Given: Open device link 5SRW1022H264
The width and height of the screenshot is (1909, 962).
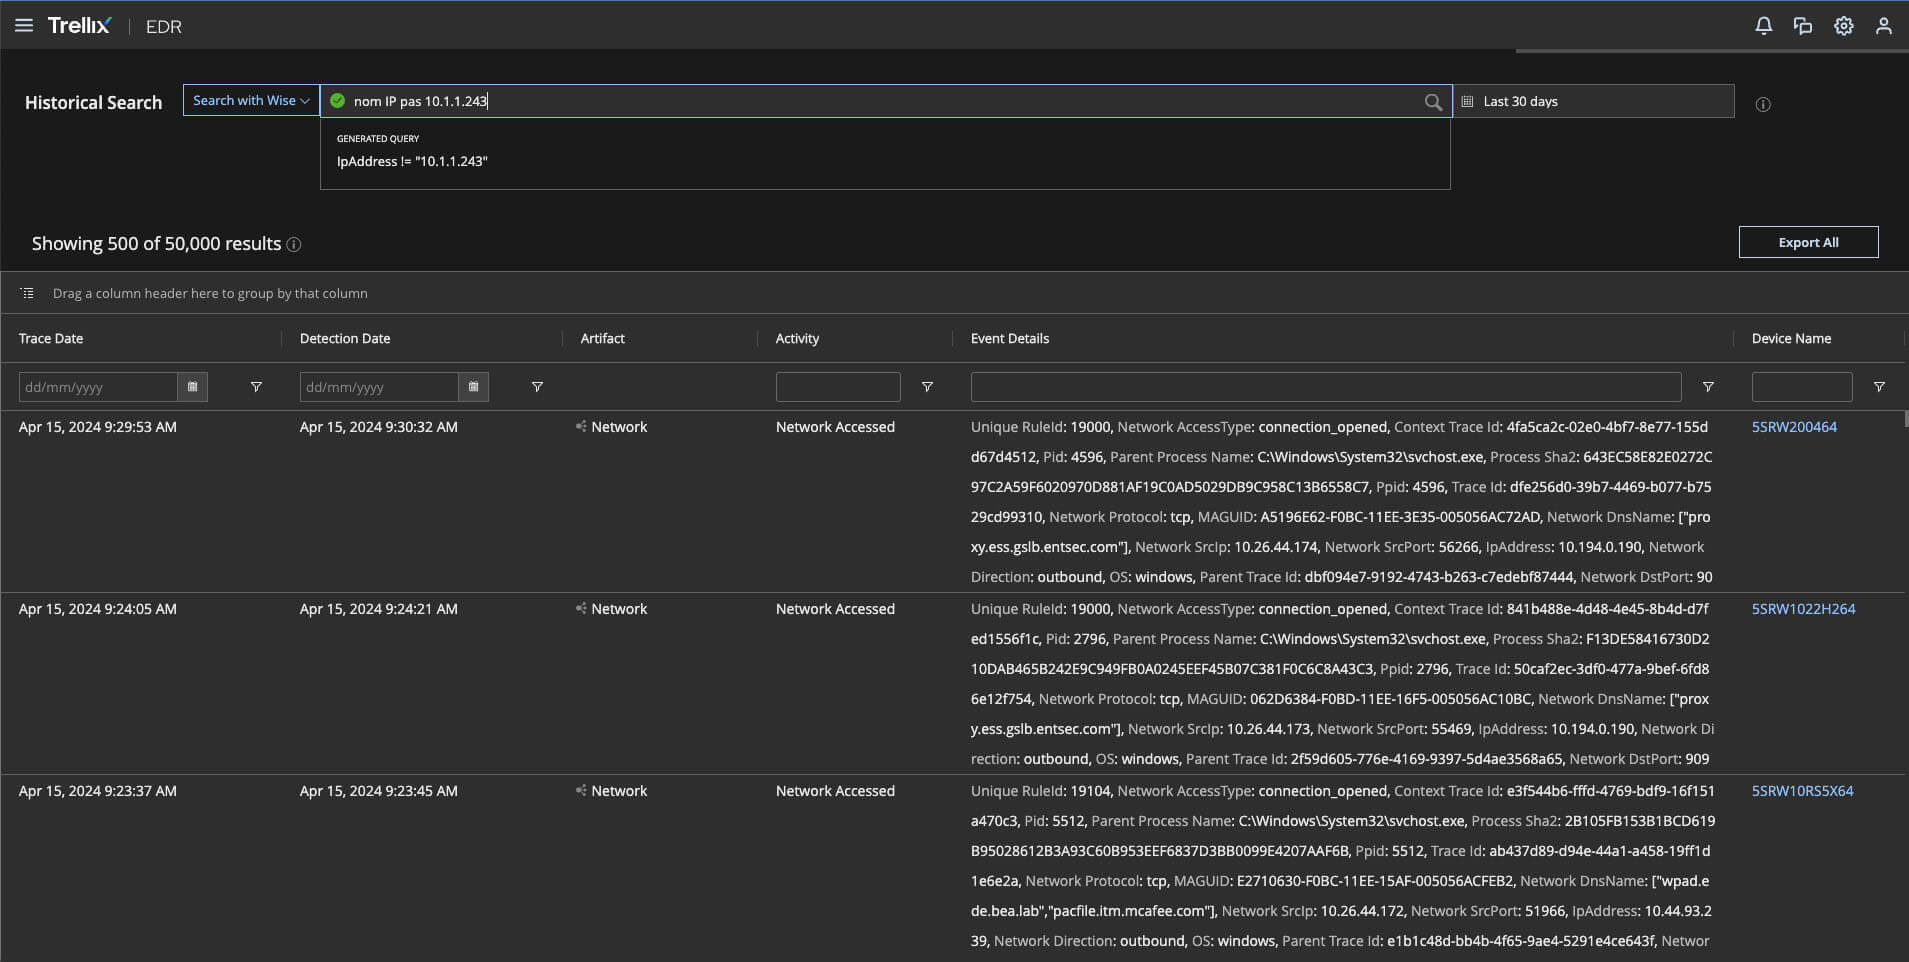Looking at the screenshot, I should point(1803,609).
